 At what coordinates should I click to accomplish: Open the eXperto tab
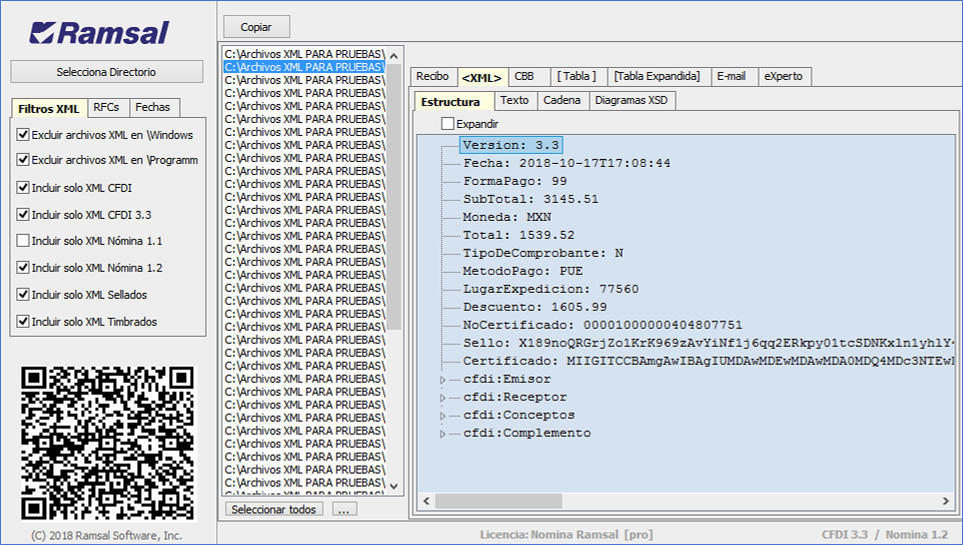point(783,76)
